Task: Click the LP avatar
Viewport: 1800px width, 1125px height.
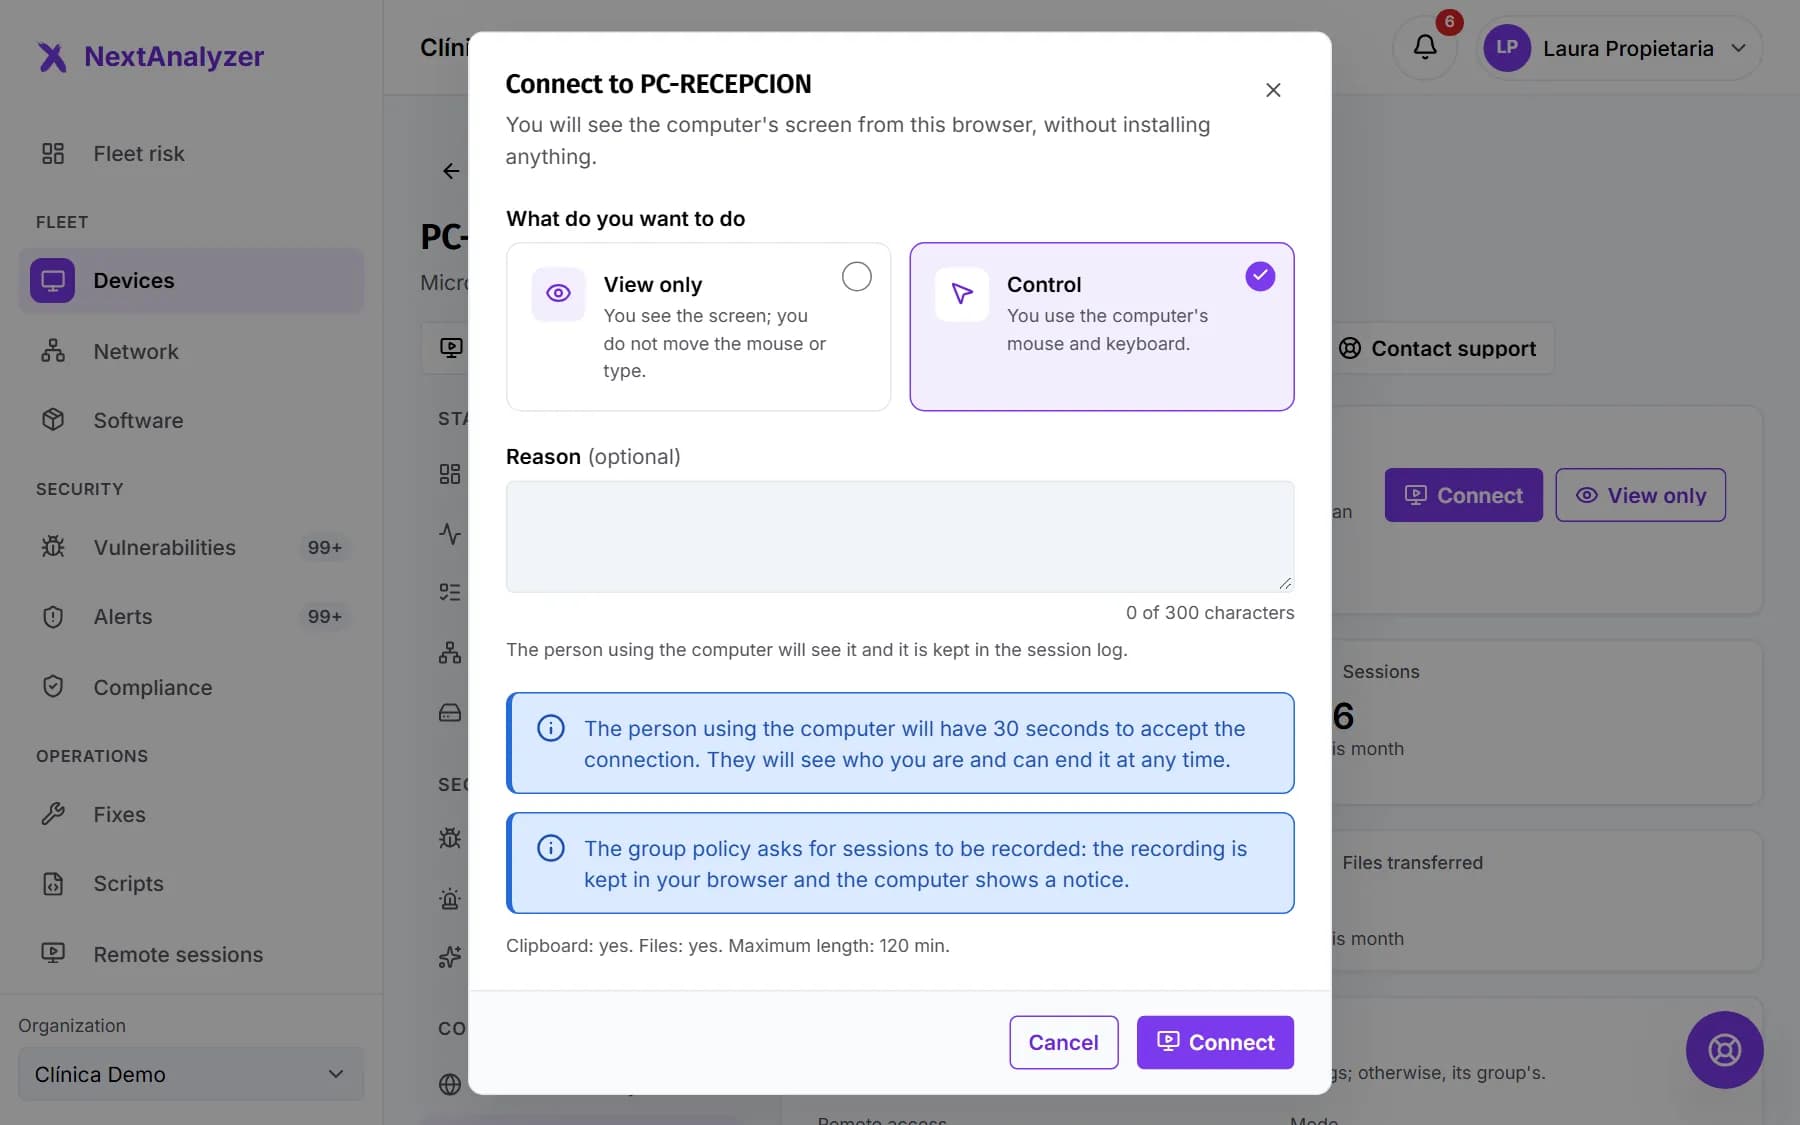Action: (1507, 48)
